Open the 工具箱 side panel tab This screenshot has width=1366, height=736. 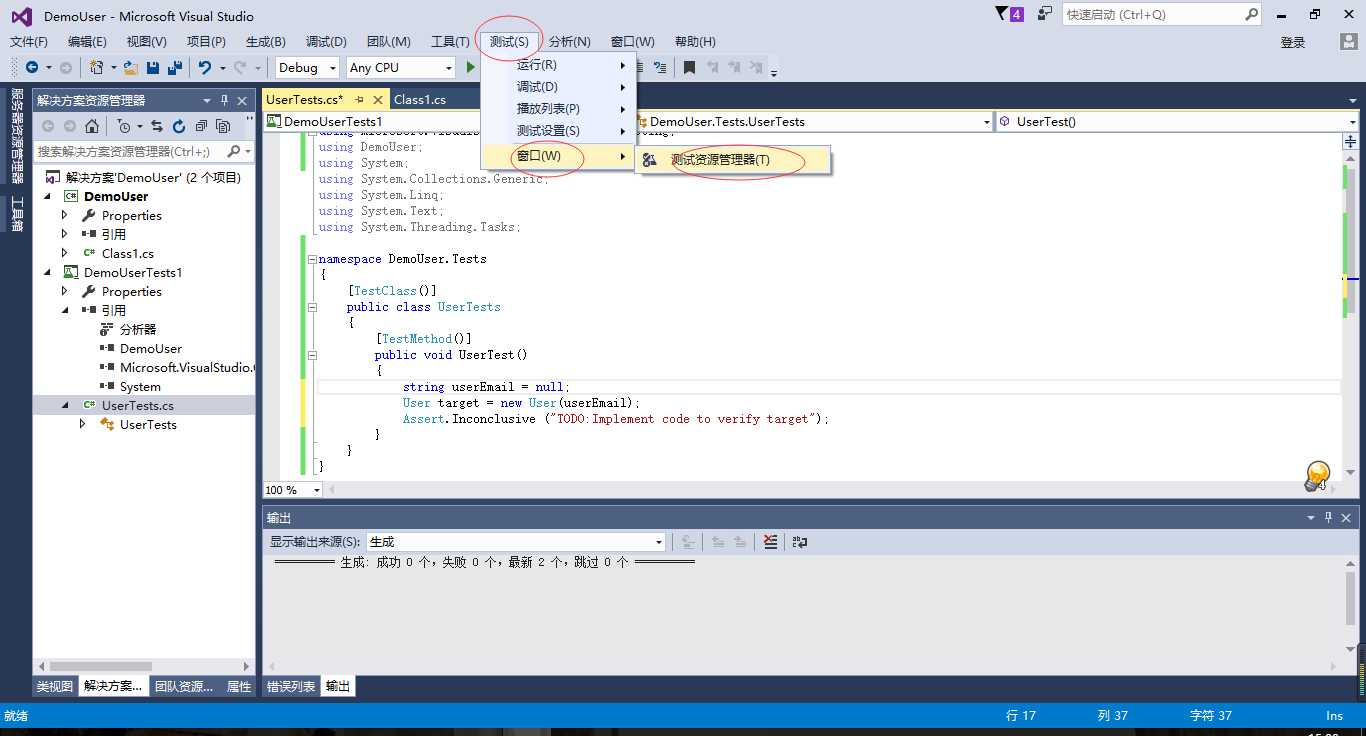coord(17,213)
